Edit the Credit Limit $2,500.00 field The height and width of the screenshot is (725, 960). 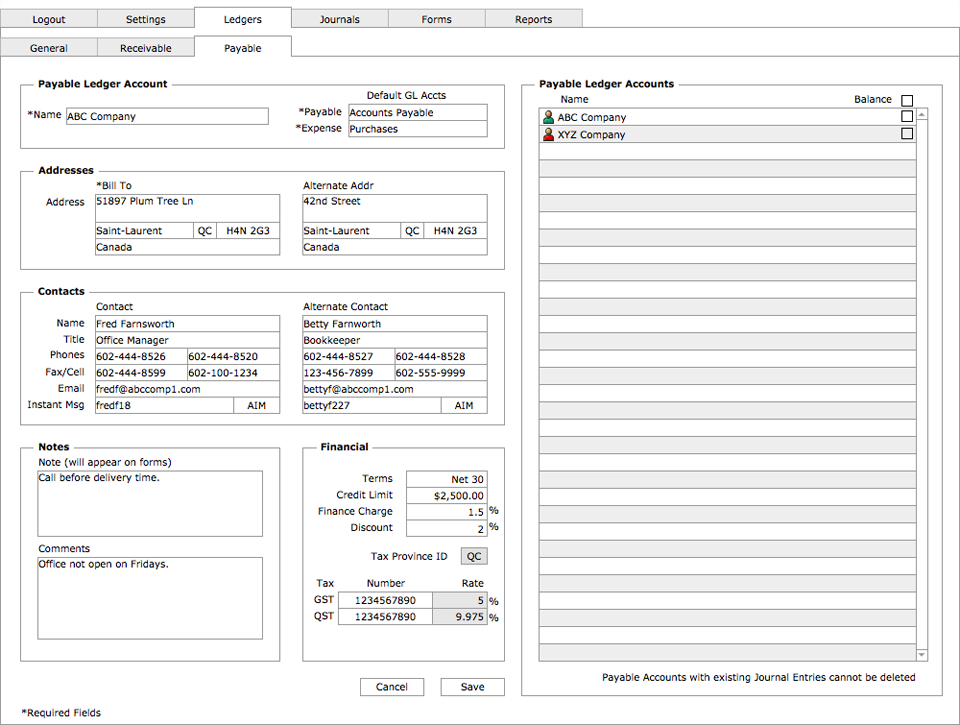pyautogui.click(x=447, y=496)
